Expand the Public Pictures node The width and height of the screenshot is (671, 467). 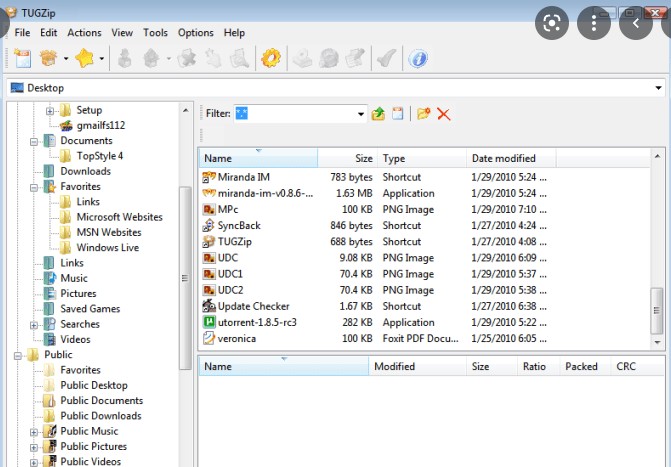[34, 447]
